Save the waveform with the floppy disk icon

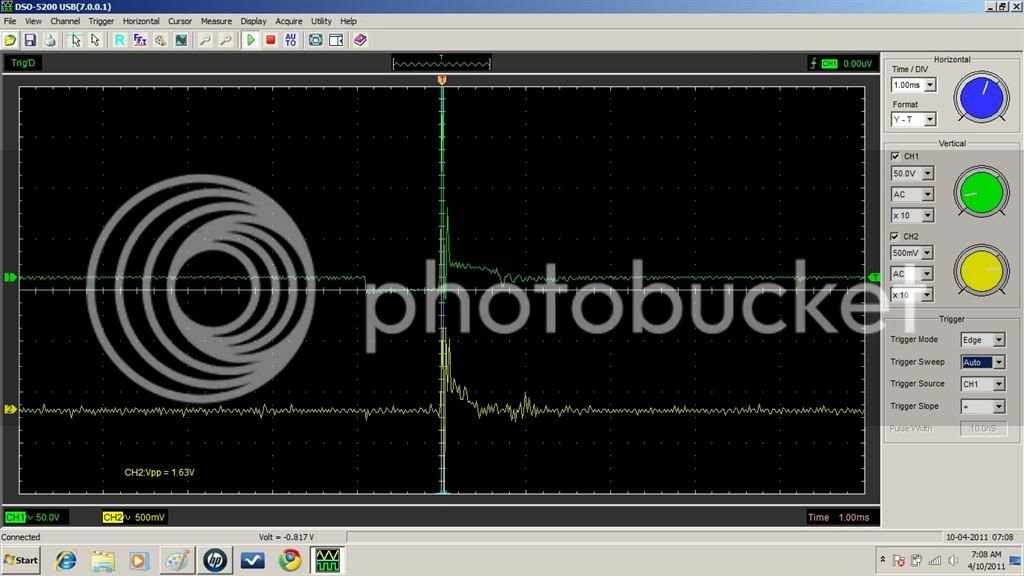click(x=30, y=40)
